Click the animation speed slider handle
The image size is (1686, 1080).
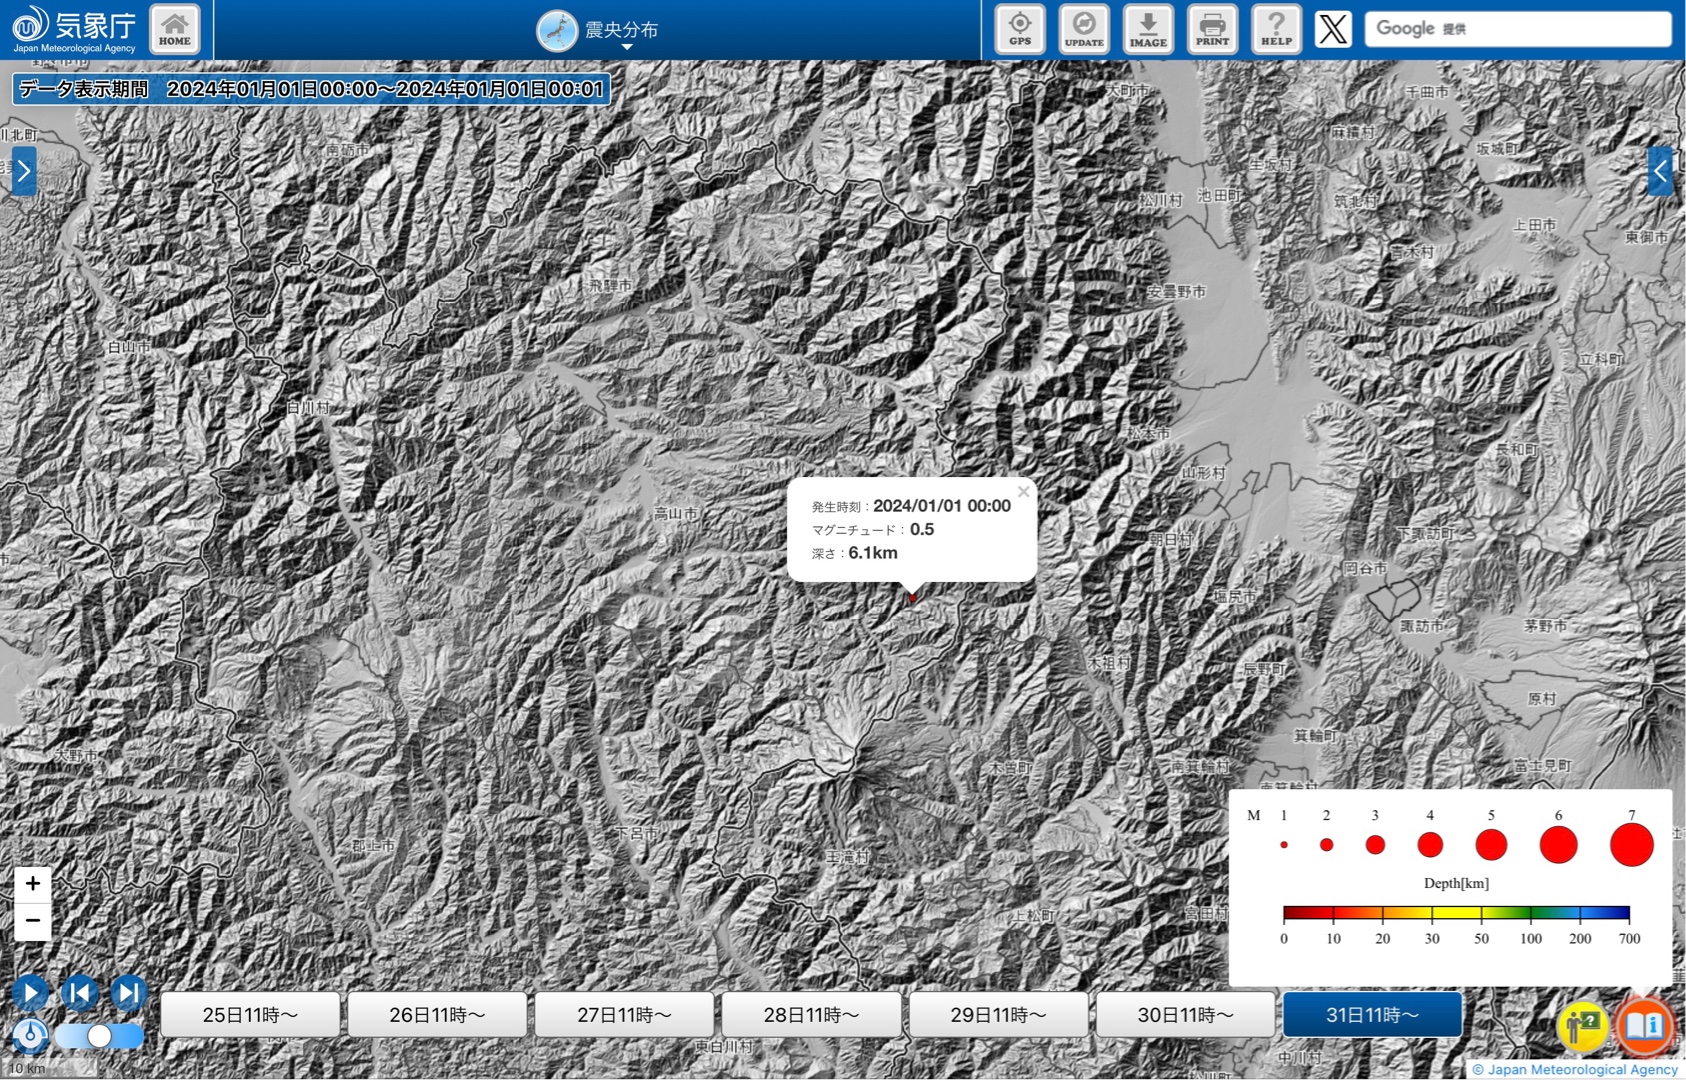(x=99, y=1036)
